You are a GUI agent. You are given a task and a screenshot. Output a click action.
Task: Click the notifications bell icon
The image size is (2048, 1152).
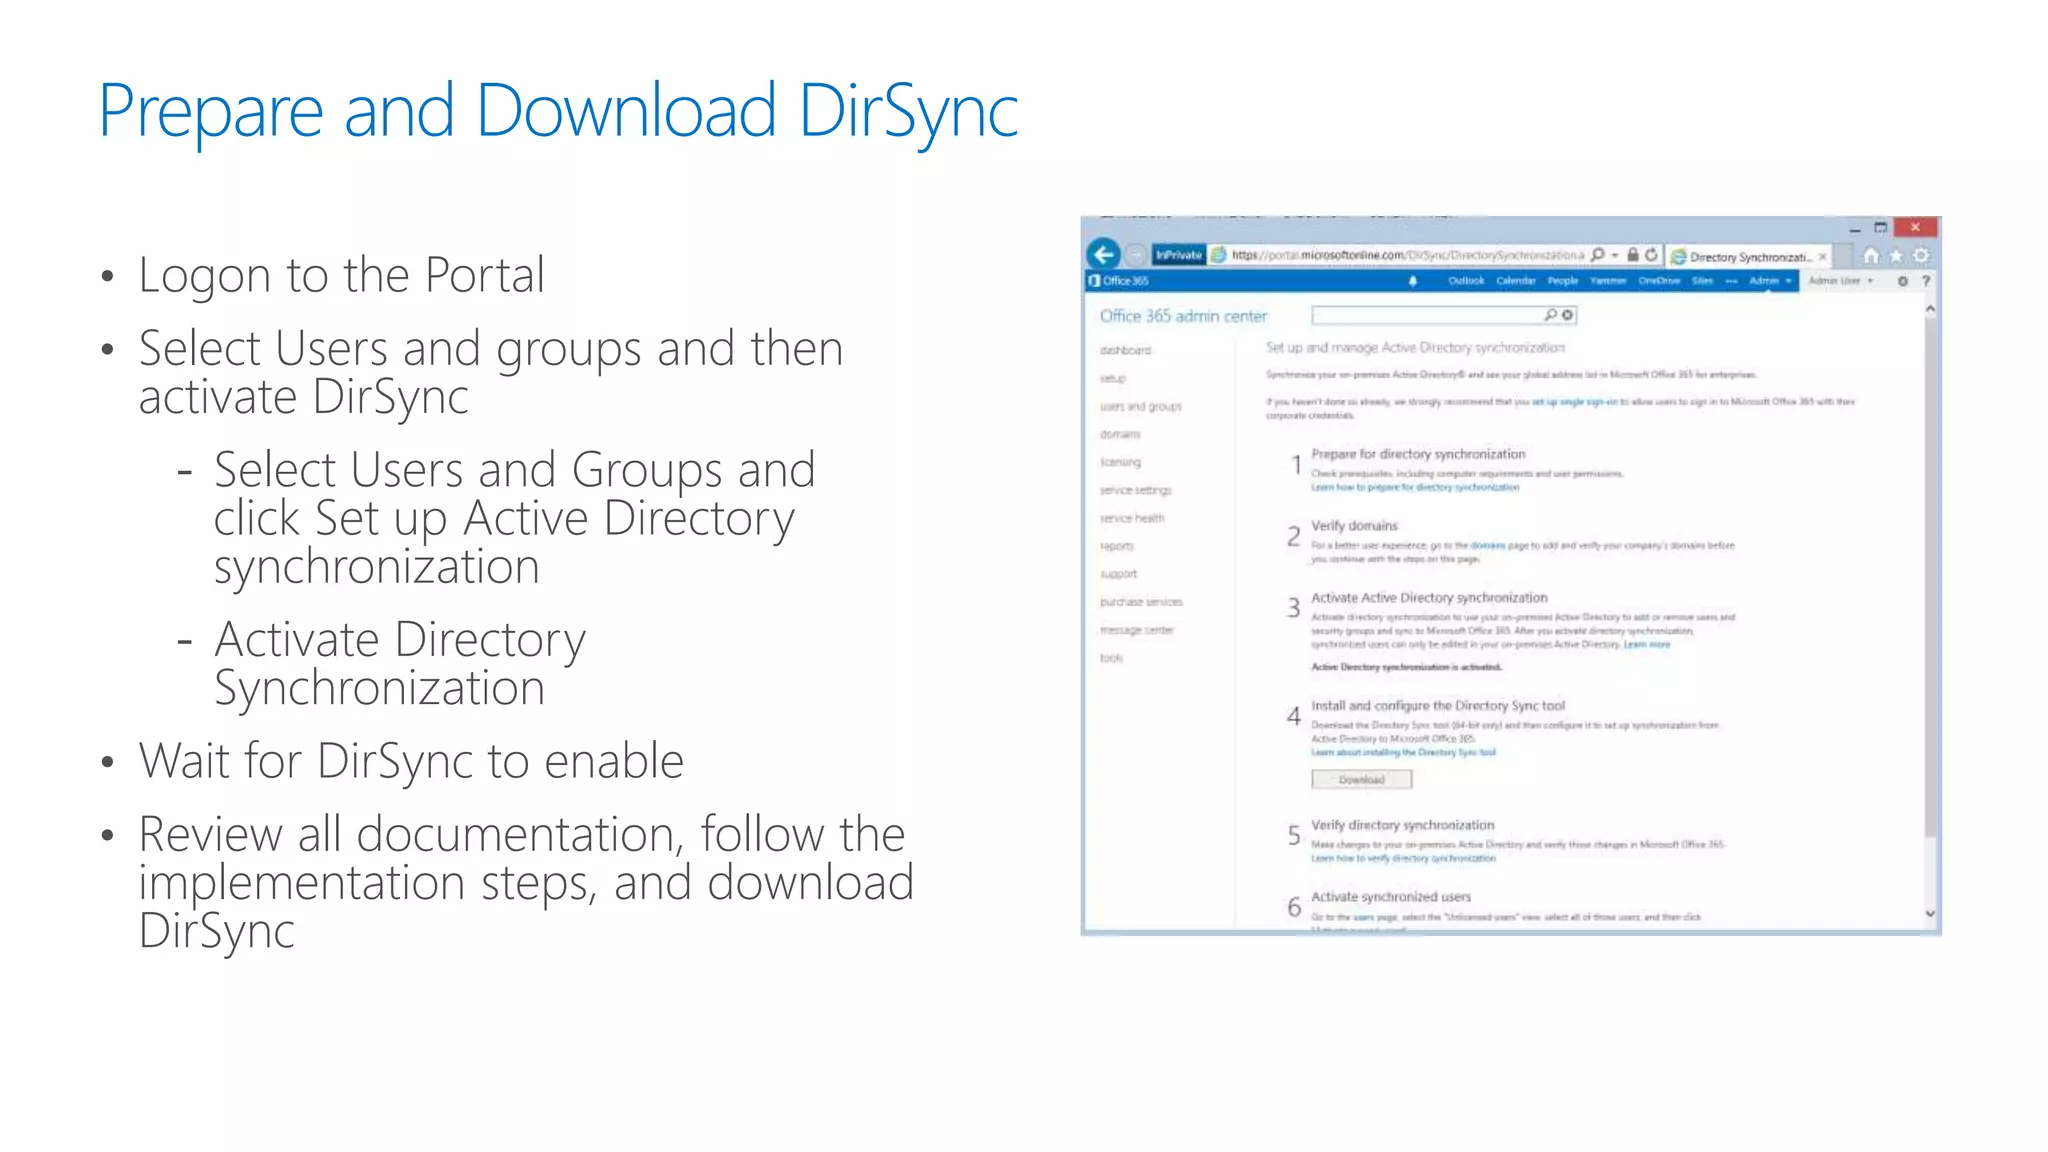point(1413,281)
